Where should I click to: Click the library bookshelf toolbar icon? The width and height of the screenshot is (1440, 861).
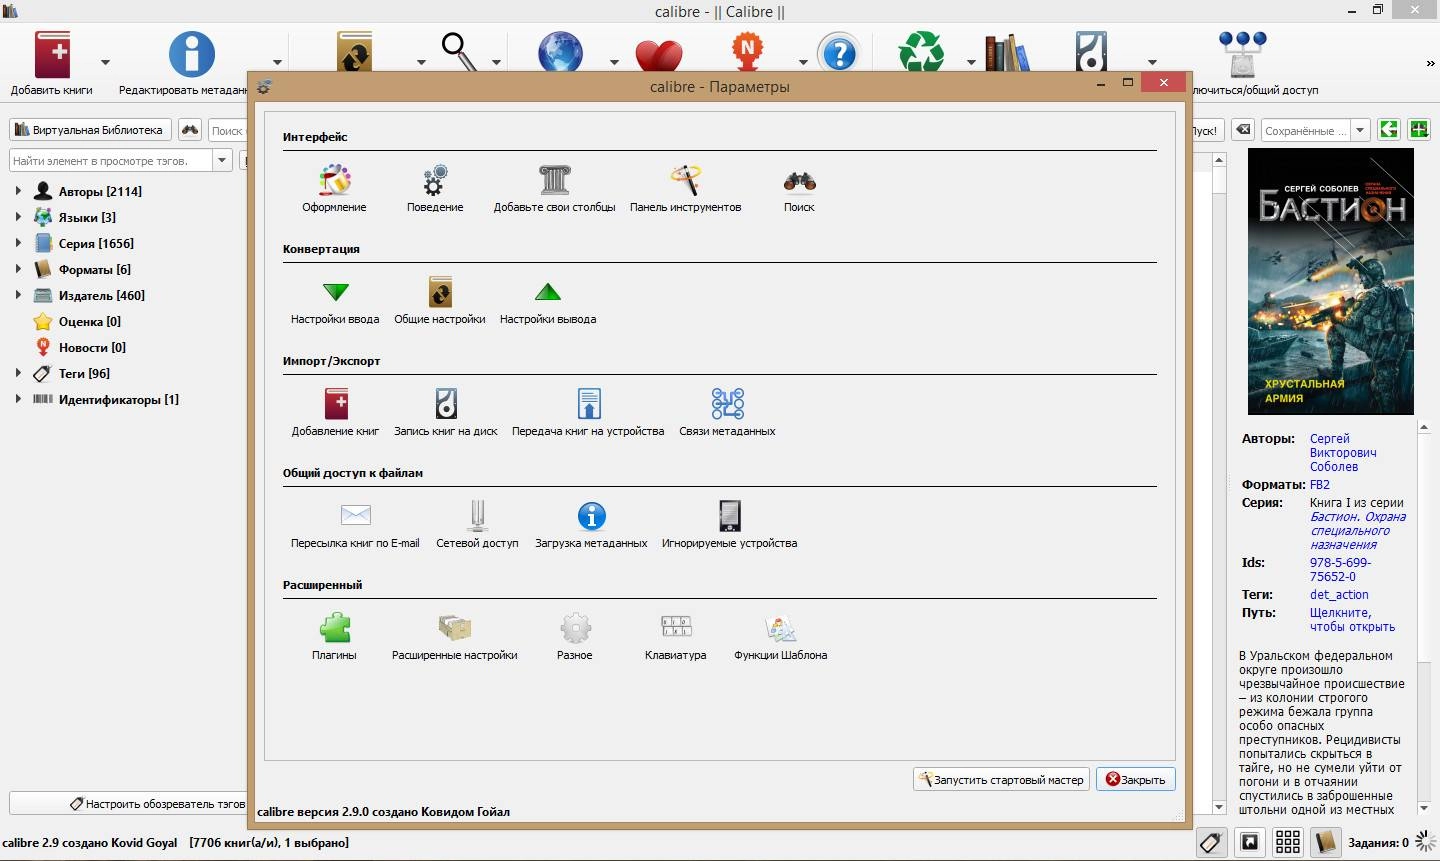click(1006, 53)
